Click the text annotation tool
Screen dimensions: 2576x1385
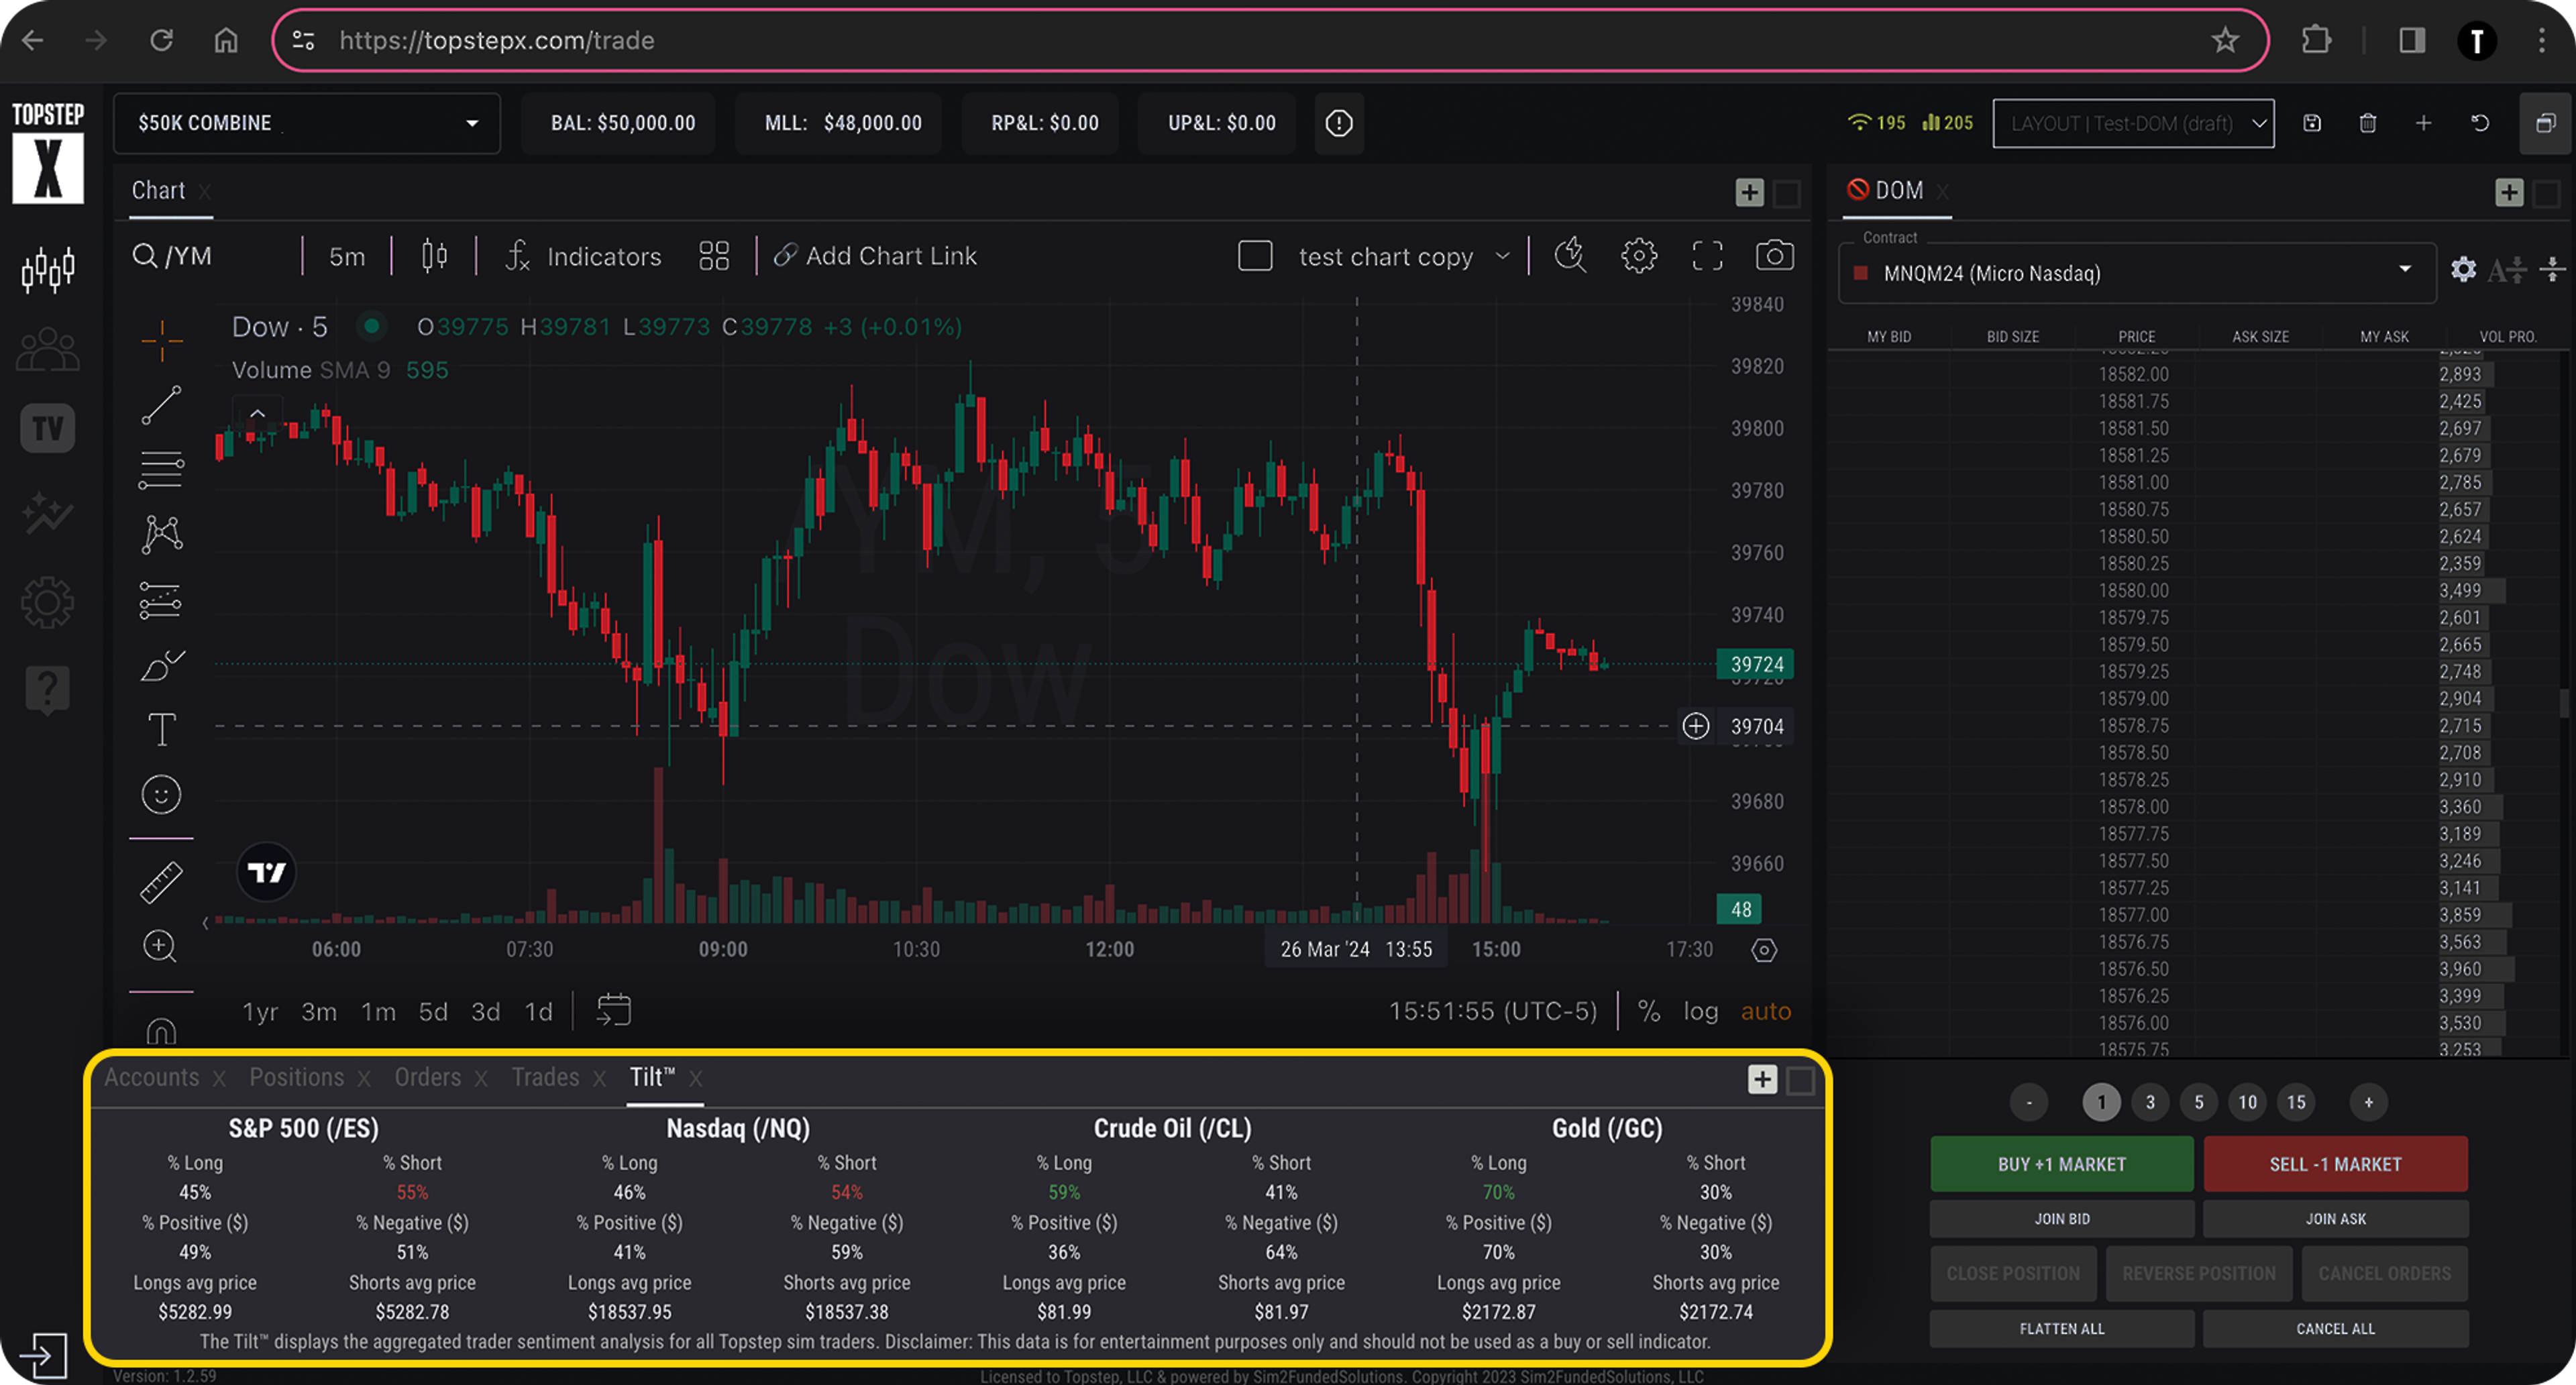coord(161,730)
